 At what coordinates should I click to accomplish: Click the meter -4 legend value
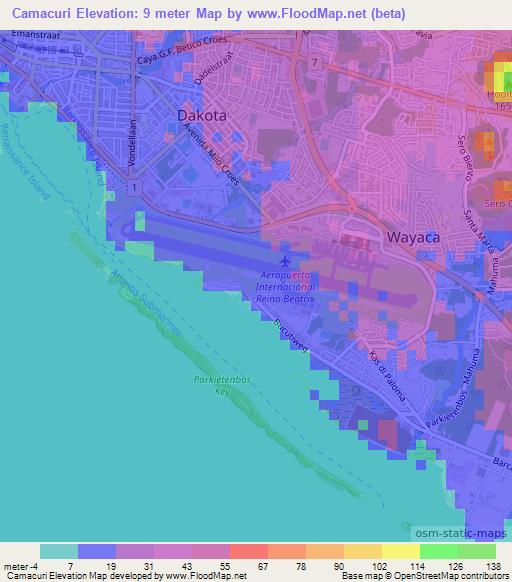click(x=20, y=566)
